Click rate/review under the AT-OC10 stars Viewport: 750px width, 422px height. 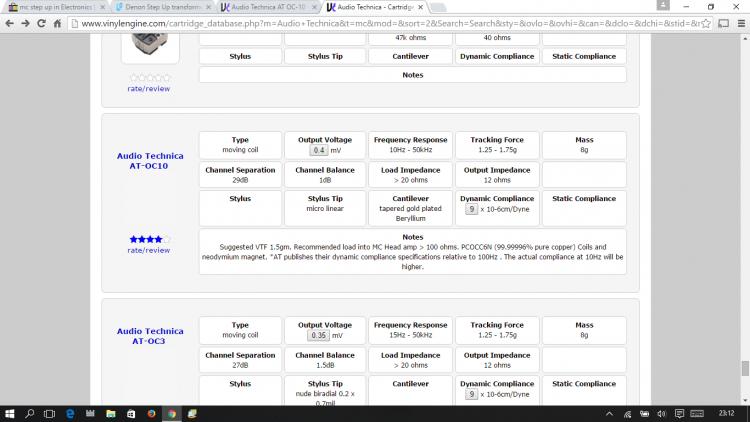click(148, 250)
